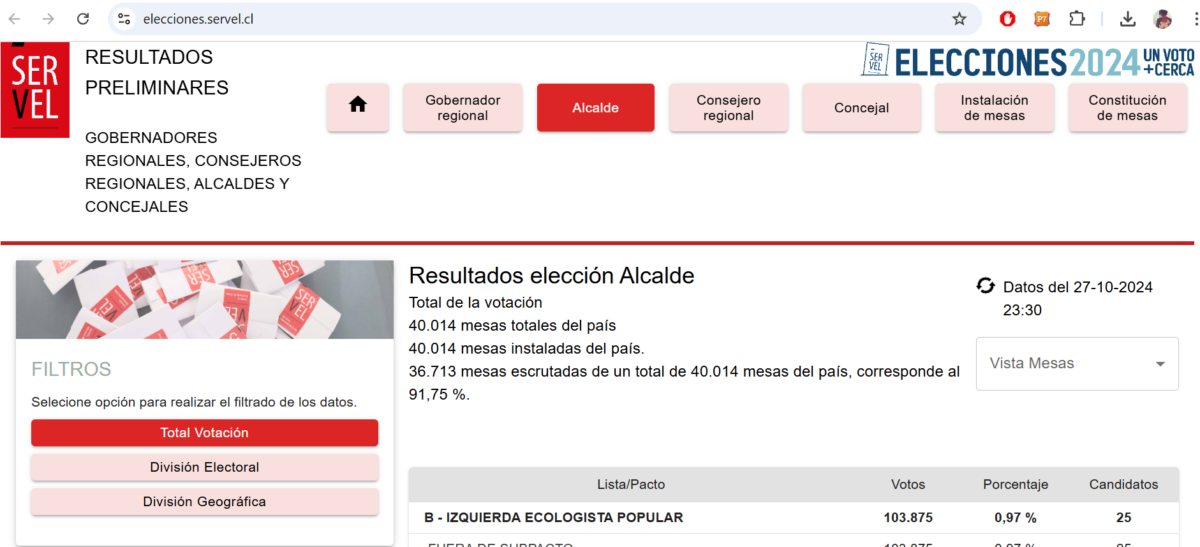Select the División Electoral filter
Image resolution: width=1200 pixels, height=547 pixels.
point(204,467)
